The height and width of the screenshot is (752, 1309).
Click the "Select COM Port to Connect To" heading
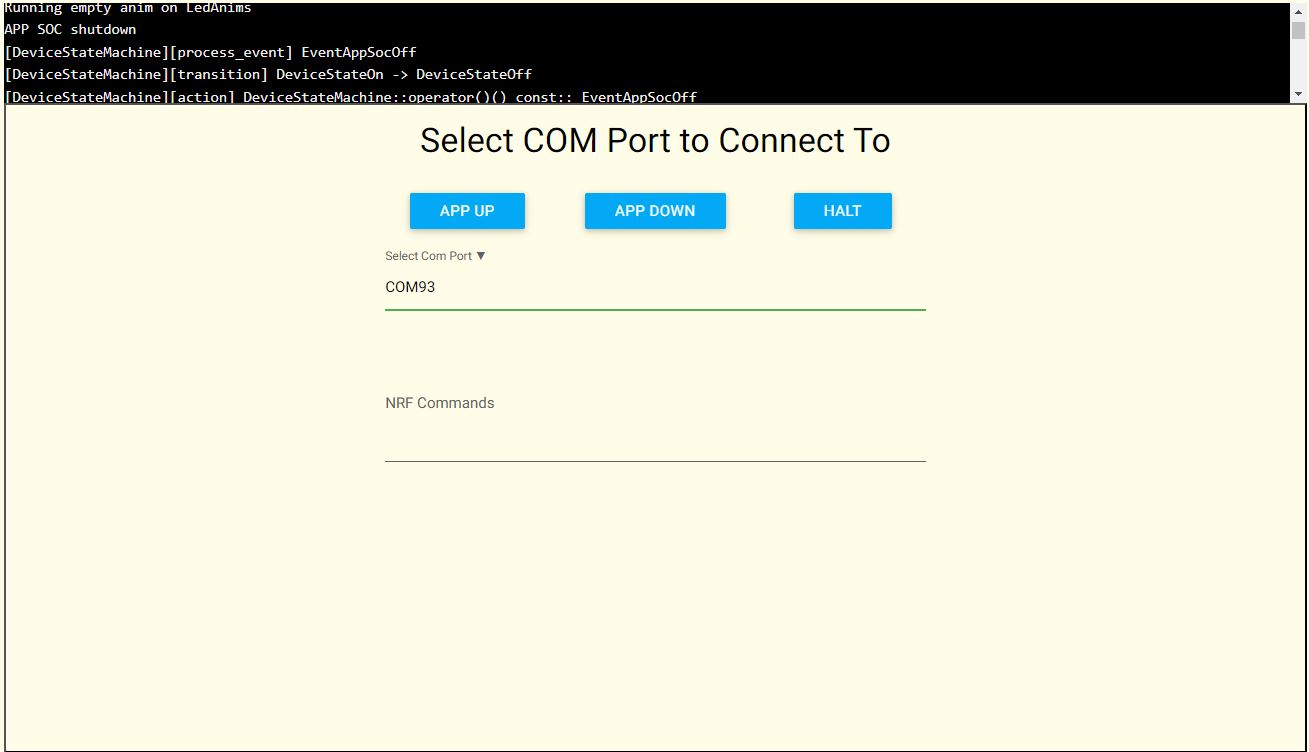(x=655, y=141)
